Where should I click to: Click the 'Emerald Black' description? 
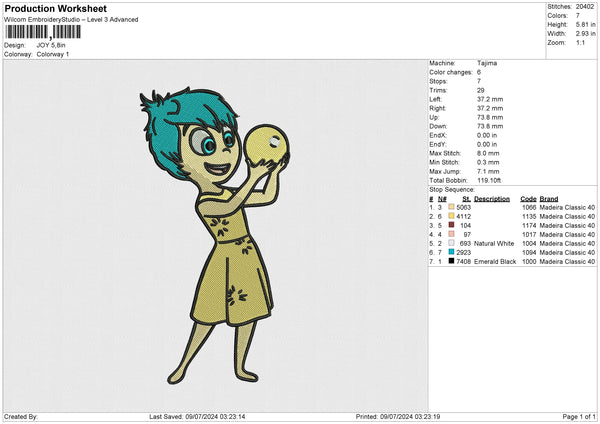coord(495,261)
